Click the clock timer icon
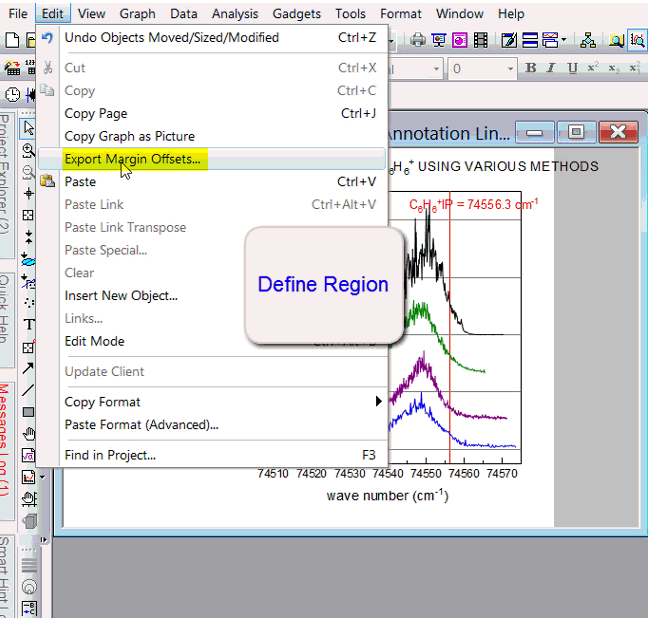 [x=12, y=95]
